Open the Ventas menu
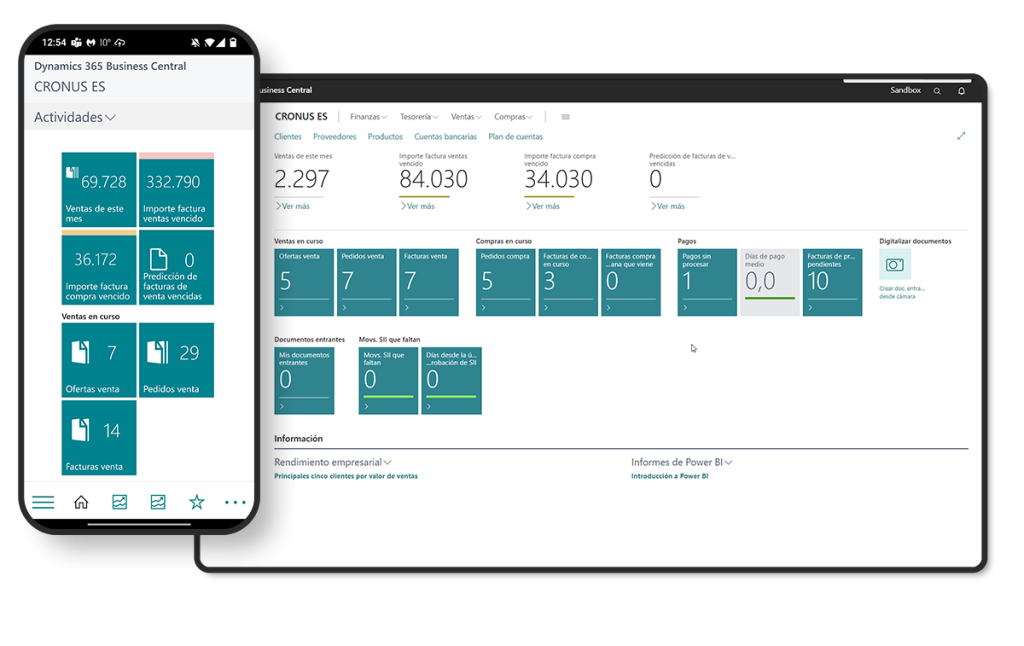Image resolution: width=1024 pixels, height=646 pixels. [x=466, y=117]
